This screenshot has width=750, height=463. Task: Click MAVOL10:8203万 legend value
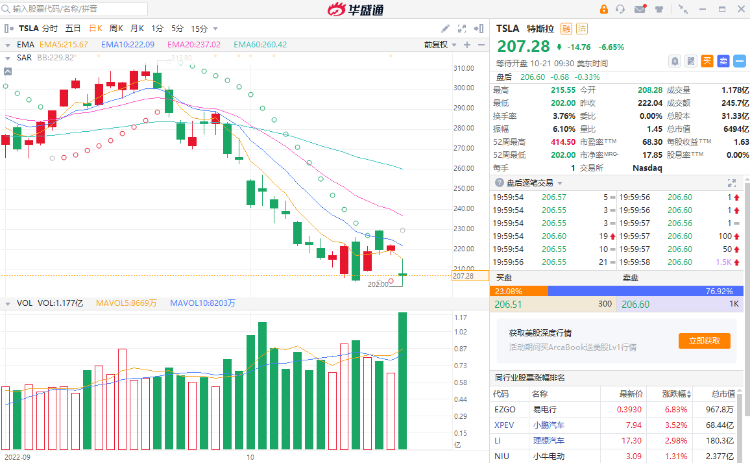click(203, 303)
